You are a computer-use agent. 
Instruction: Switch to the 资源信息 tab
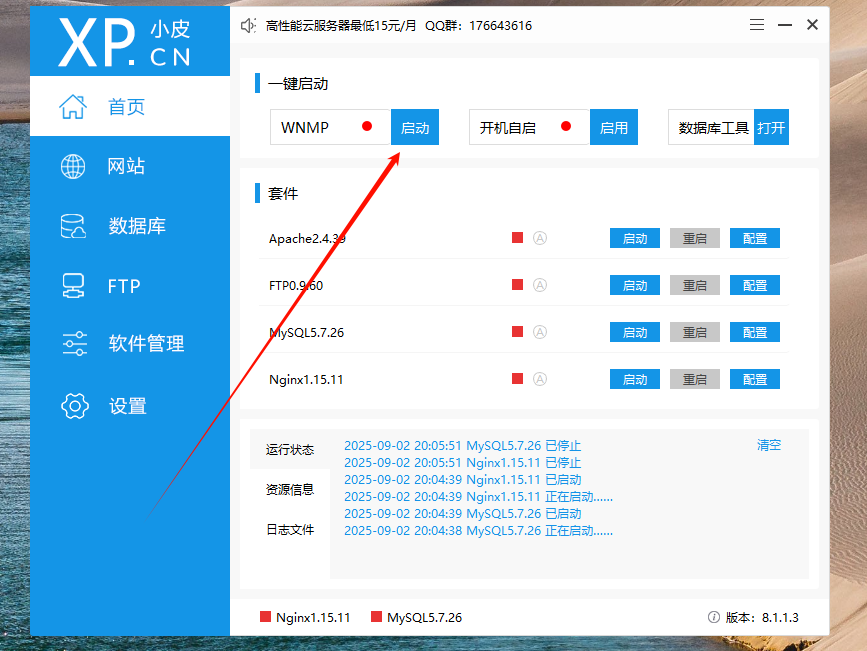coord(290,490)
